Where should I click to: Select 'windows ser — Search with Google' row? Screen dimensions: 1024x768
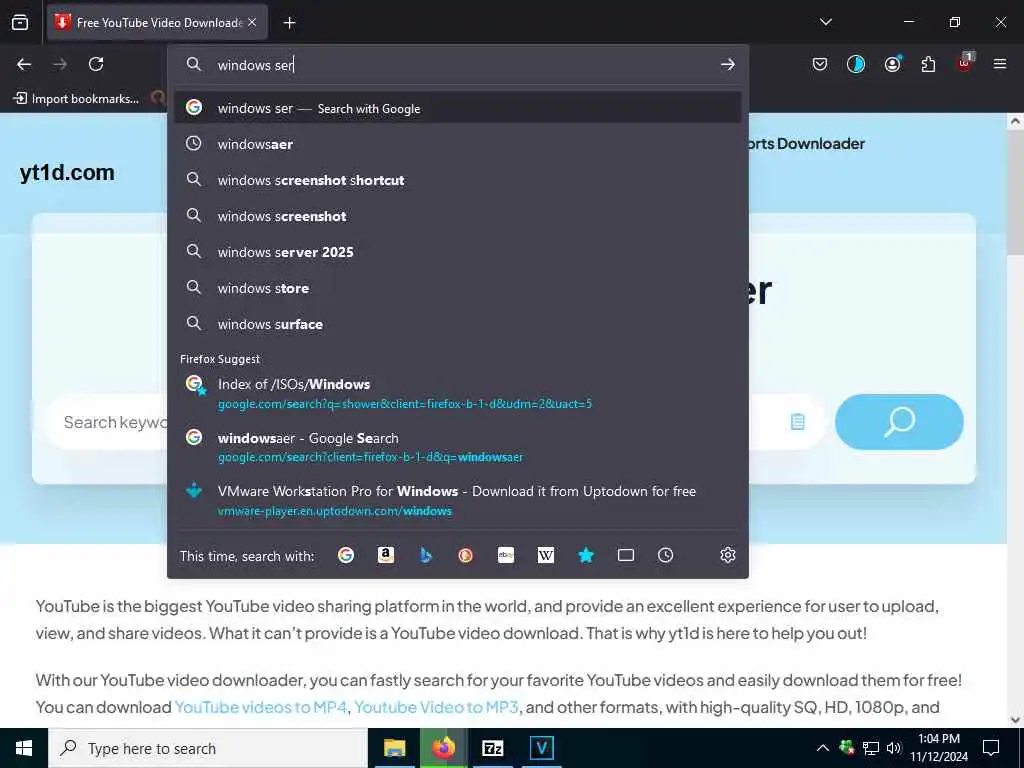[458, 108]
